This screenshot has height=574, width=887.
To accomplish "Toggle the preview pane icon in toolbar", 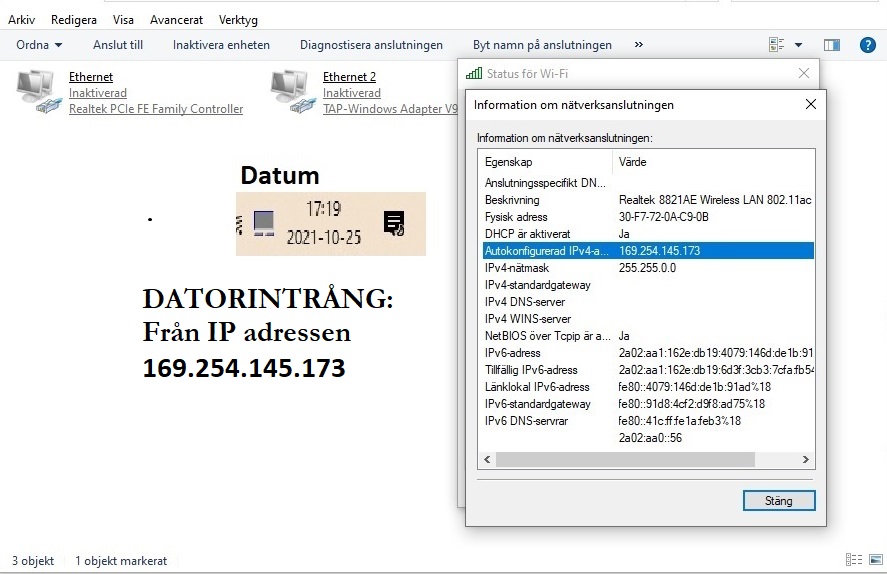I will (x=832, y=45).
